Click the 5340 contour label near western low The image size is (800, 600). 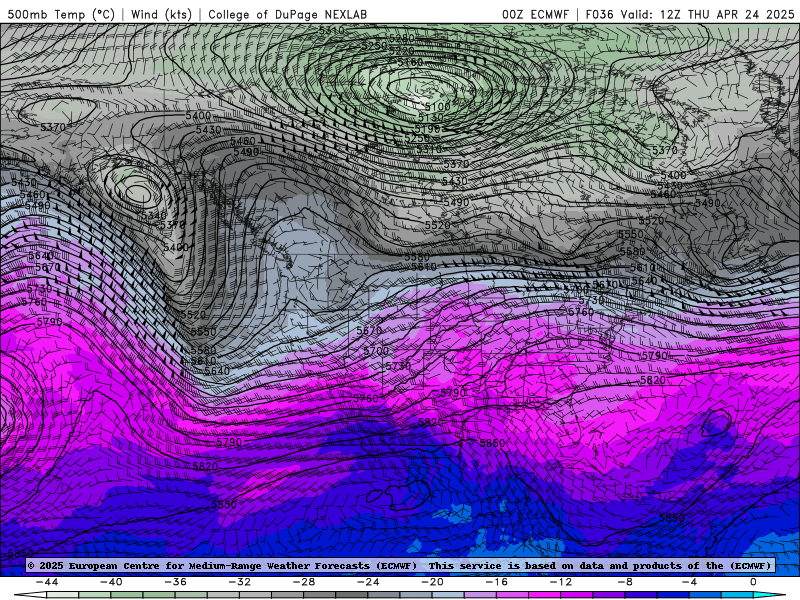pyautogui.click(x=154, y=215)
